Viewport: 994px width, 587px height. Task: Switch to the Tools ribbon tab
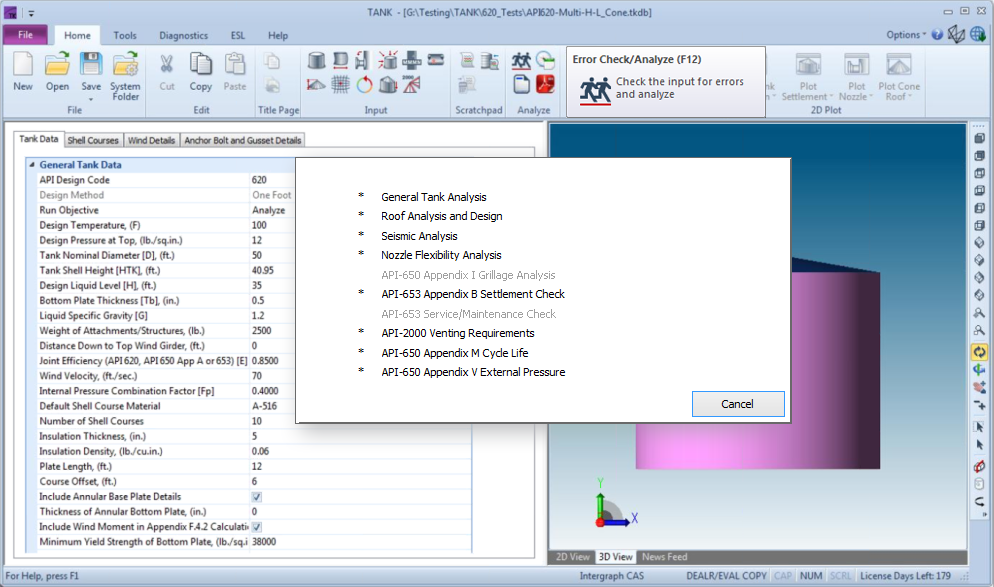click(x=125, y=35)
